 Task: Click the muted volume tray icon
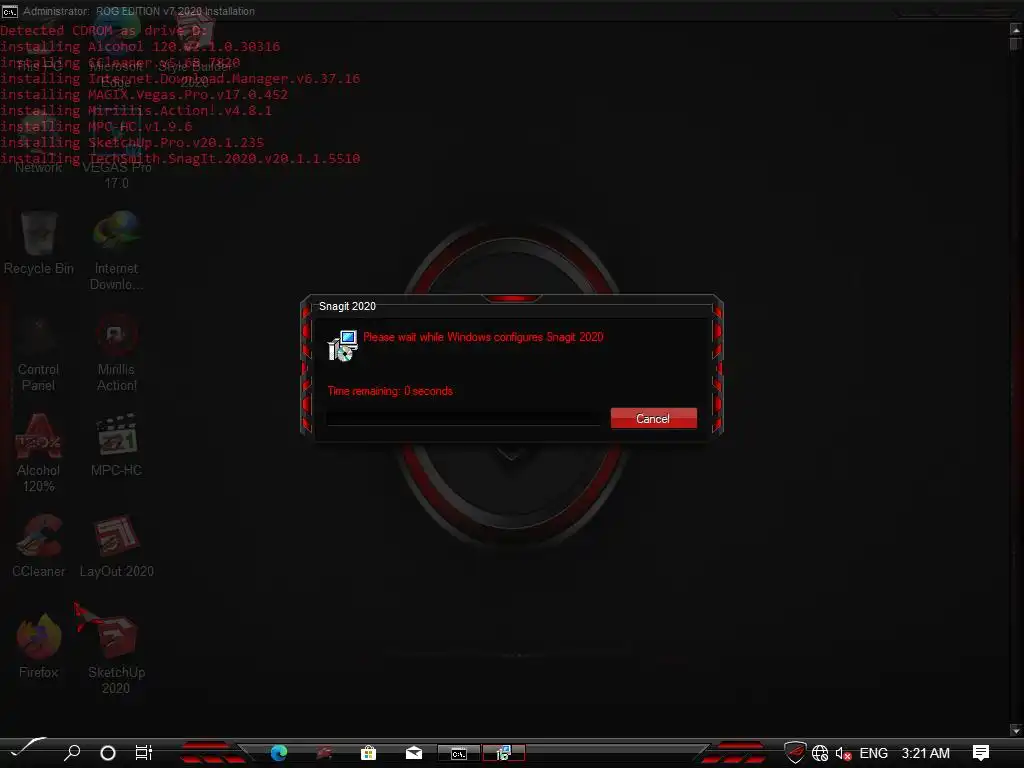click(x=843, y=754)
